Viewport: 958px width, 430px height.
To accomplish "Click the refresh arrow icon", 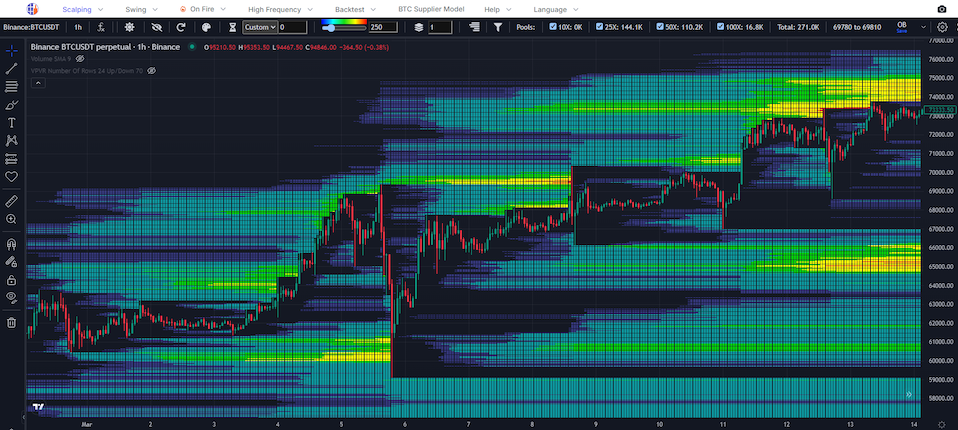I will click(181, 27).
